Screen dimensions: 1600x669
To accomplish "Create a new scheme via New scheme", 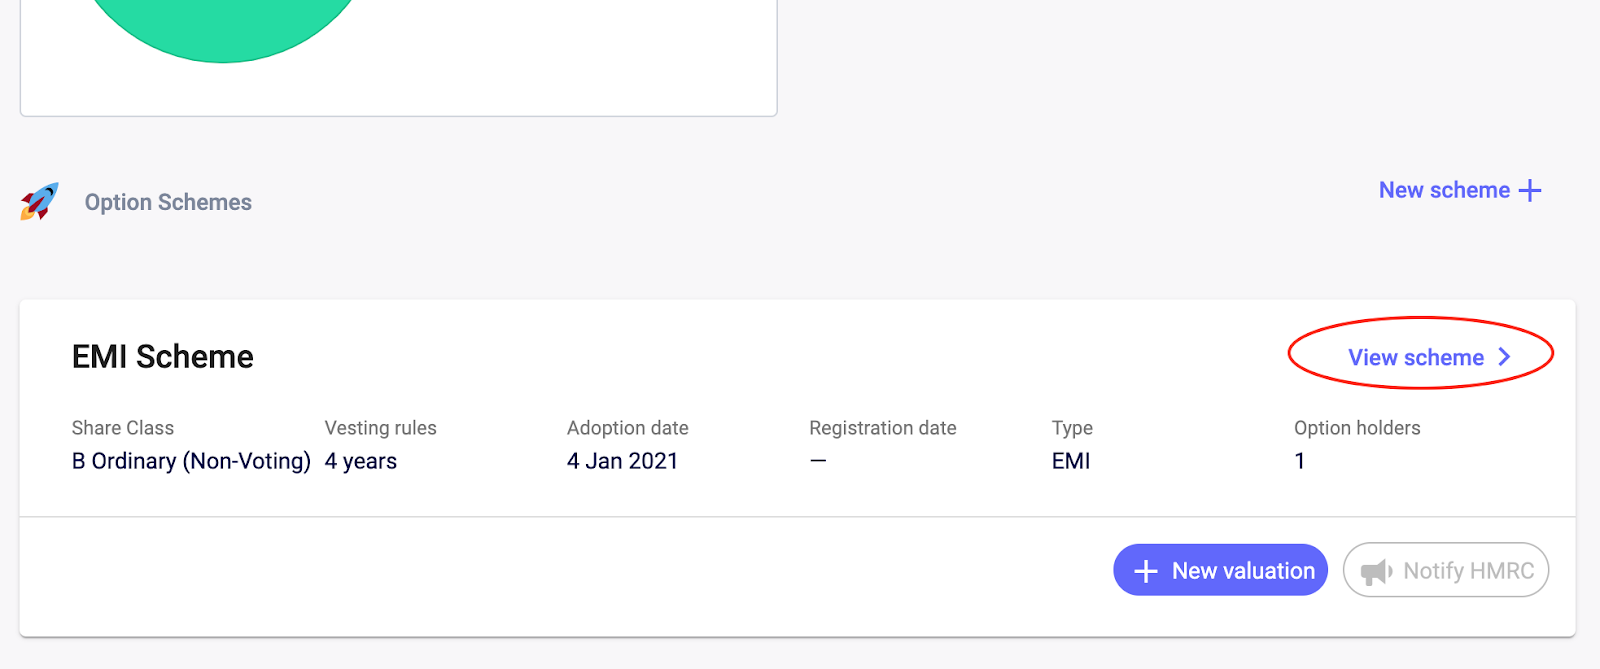I will 1444,190.
